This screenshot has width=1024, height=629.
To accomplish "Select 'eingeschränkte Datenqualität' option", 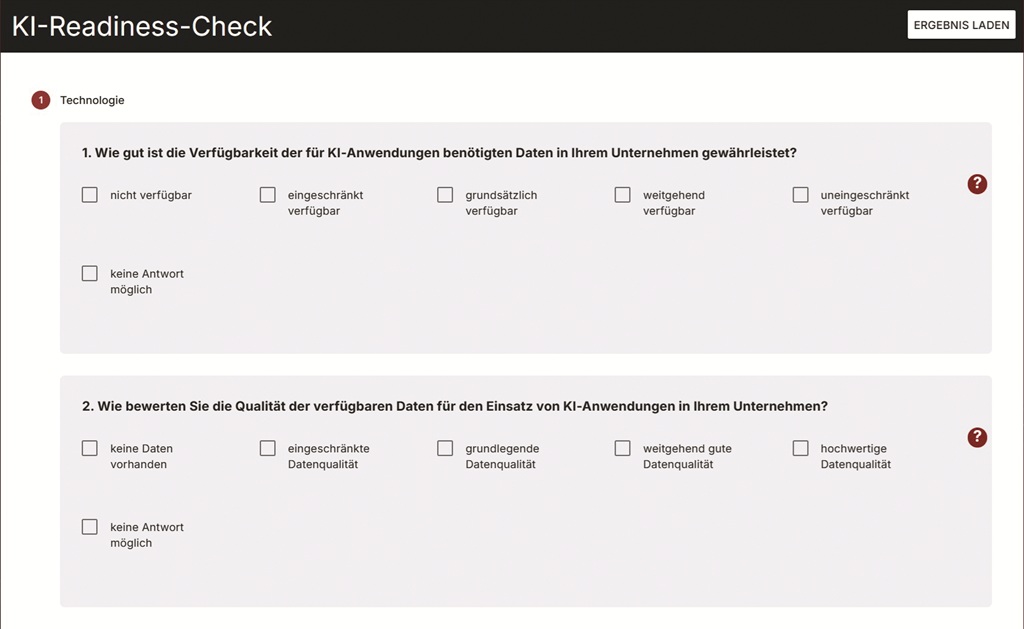I will point(267,449).
